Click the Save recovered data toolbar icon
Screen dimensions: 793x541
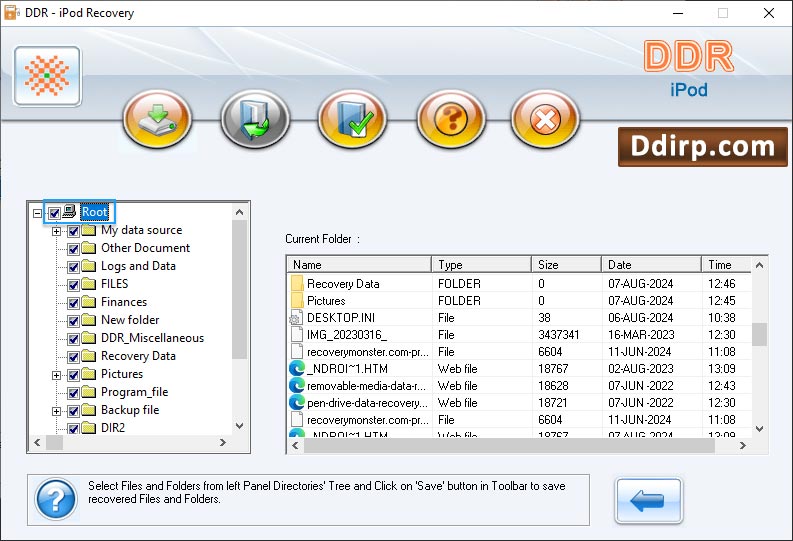coord(157,120)
